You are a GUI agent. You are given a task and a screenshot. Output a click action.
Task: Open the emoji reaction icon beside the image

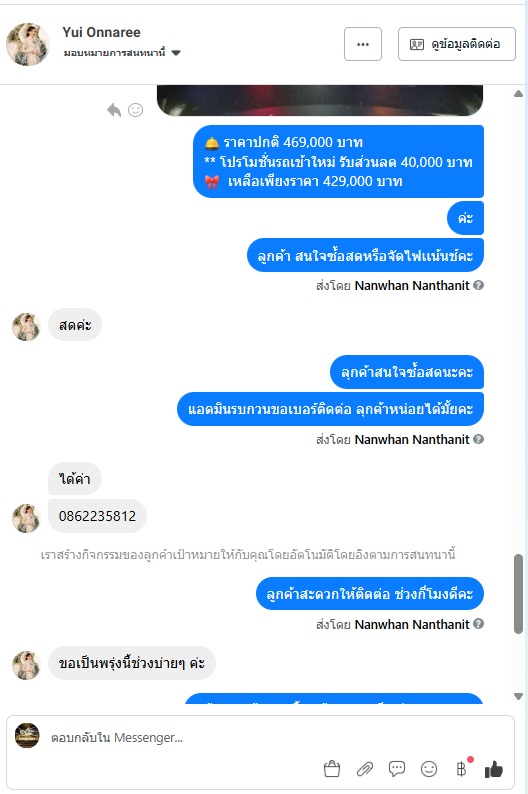tap(135, 110)
